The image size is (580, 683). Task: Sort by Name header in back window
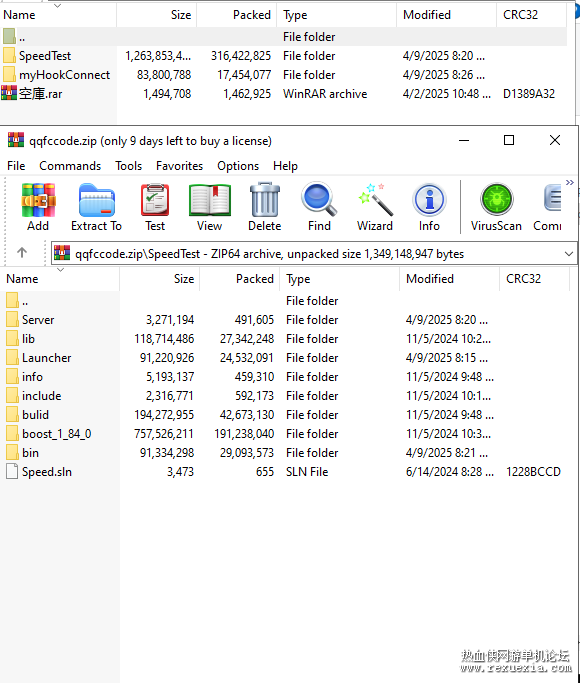pyautogui.click(x=57, y=15)
